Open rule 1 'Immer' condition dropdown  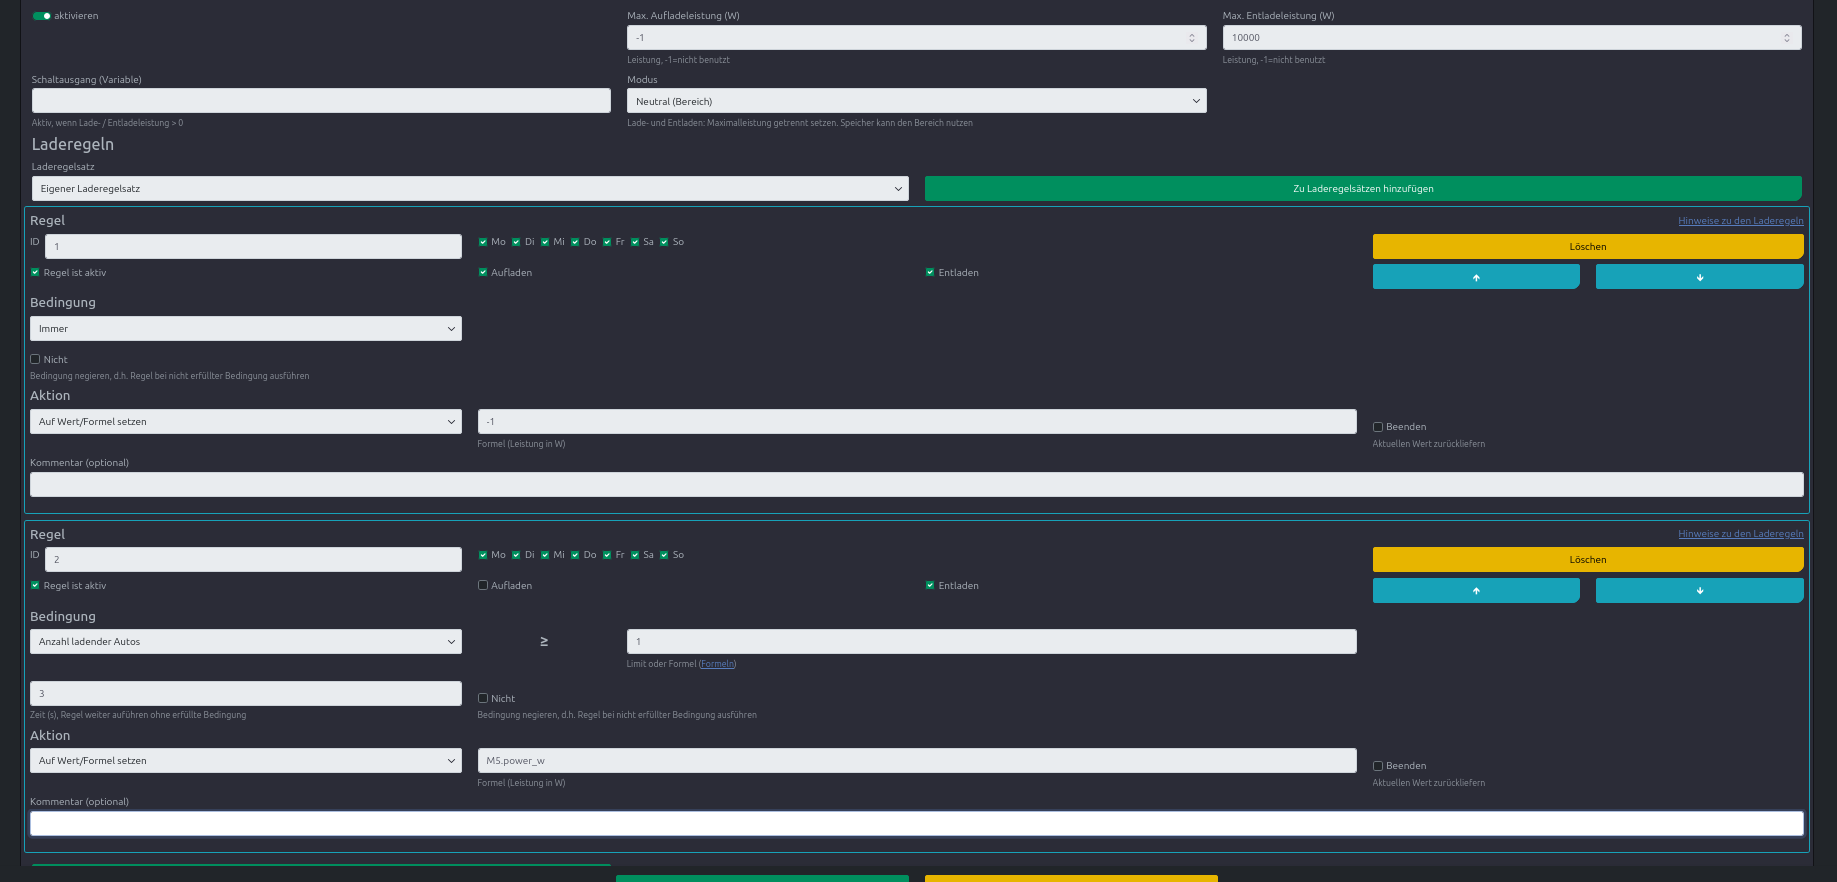pyautogui.click(x=245, y=329)
